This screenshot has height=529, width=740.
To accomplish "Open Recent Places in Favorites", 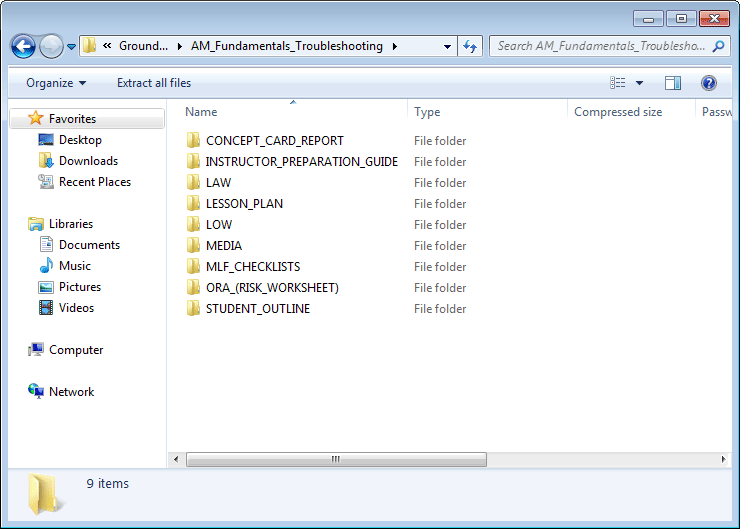I will pyautogui.click(x=95, y=182).
